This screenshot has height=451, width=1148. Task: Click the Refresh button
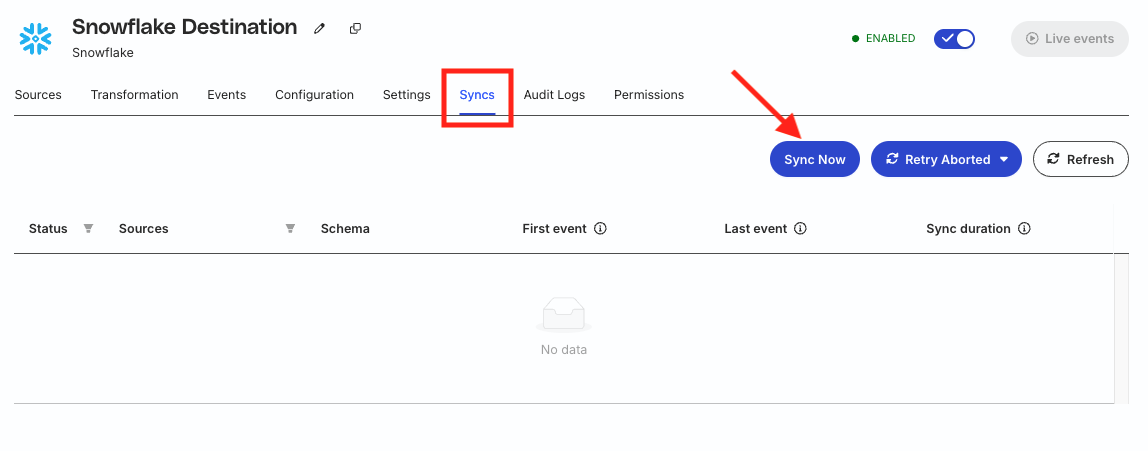click(x=1081, y=159)
